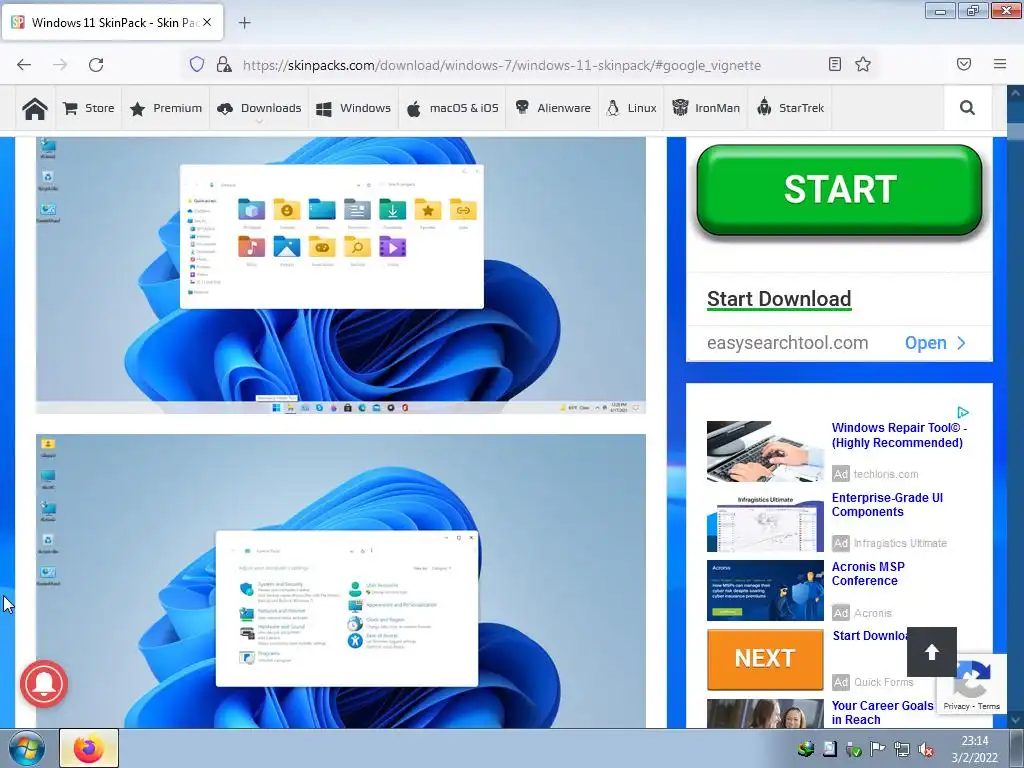Click the red notification bell icon

pyautogui.click(x=44, y=684)
